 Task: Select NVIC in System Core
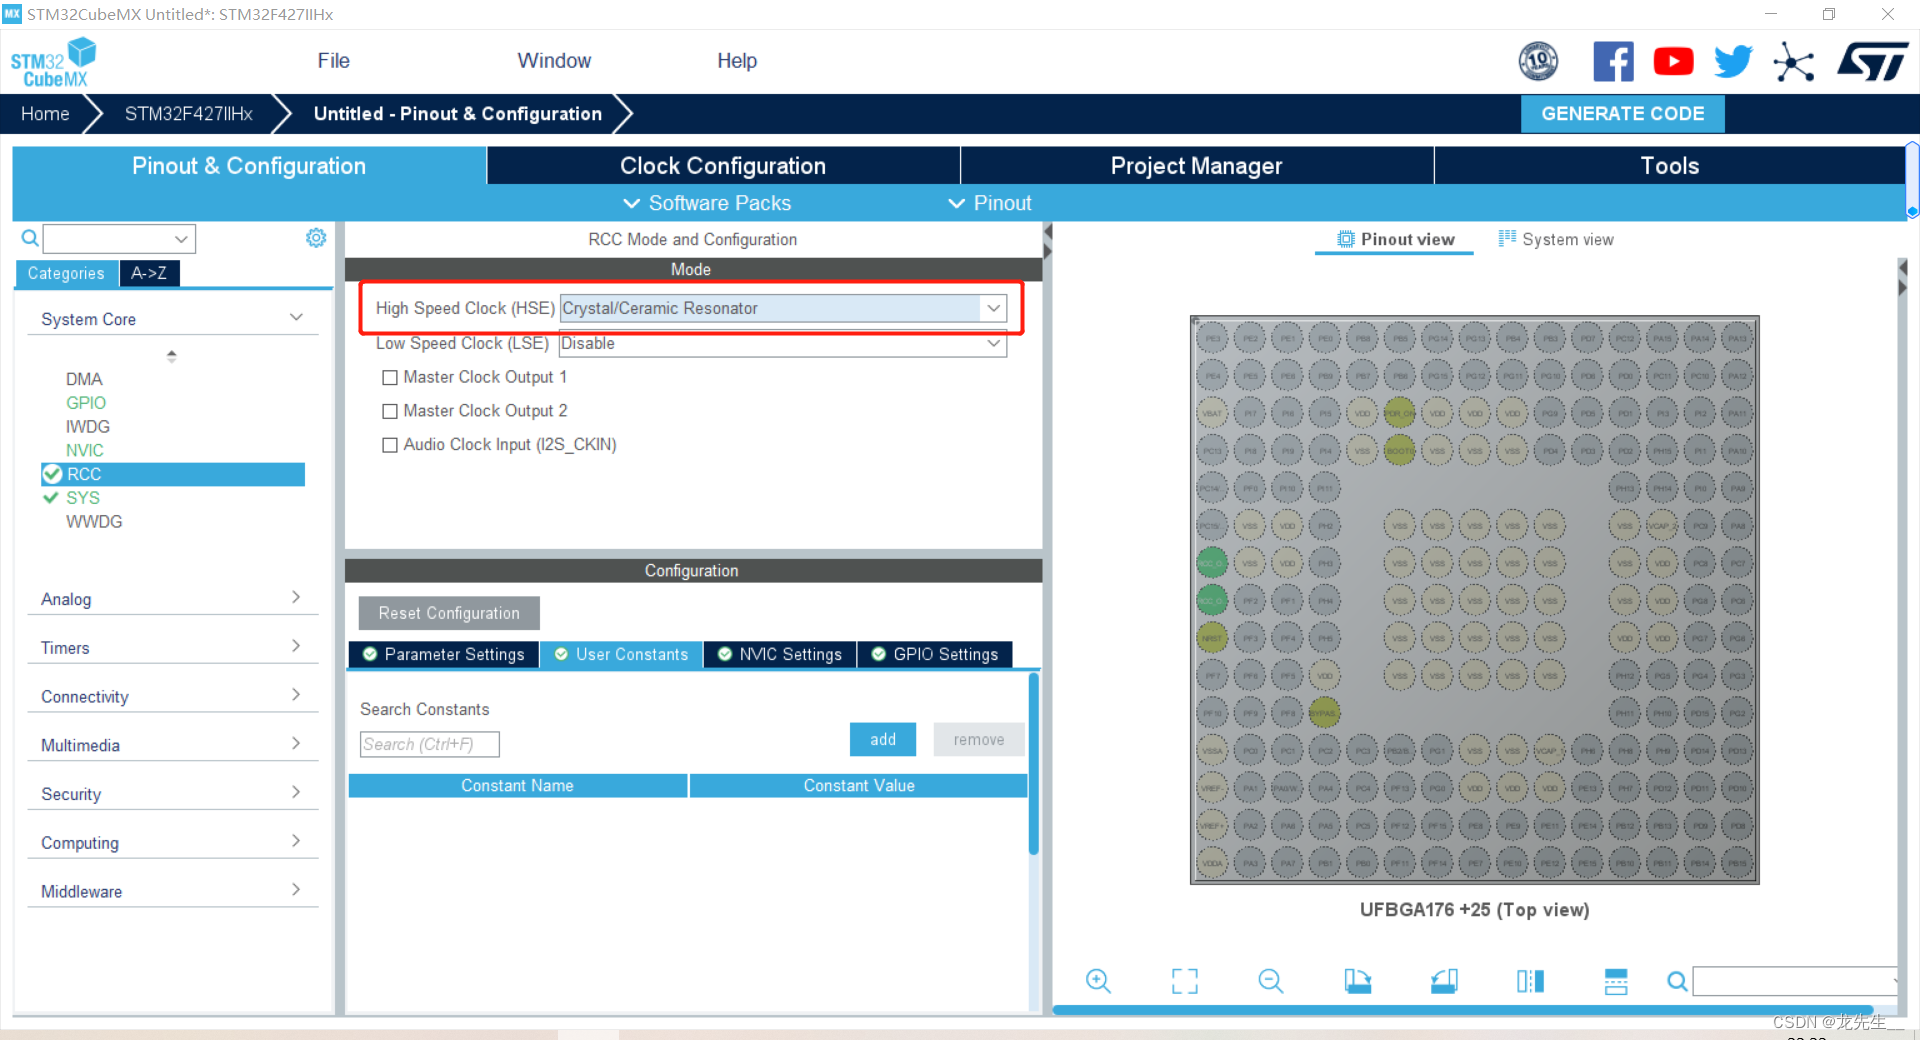[85, 450]
